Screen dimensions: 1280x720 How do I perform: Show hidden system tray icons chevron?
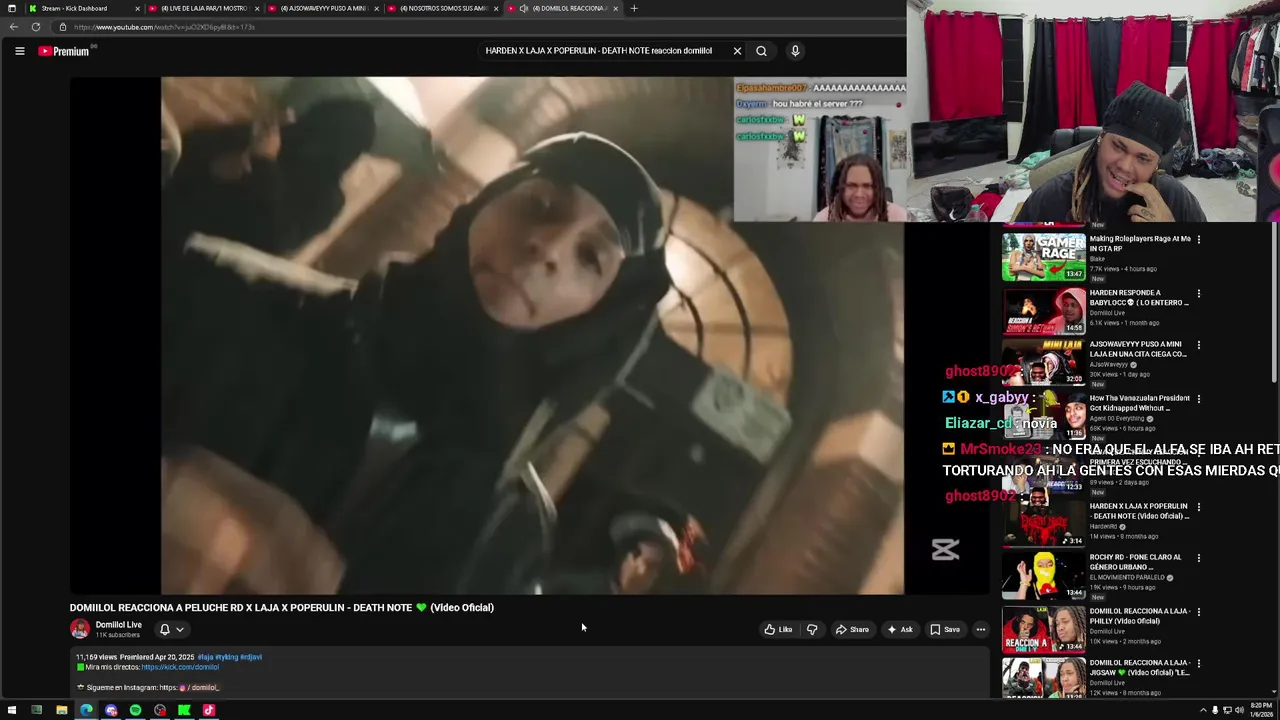tap(1203, 710)
